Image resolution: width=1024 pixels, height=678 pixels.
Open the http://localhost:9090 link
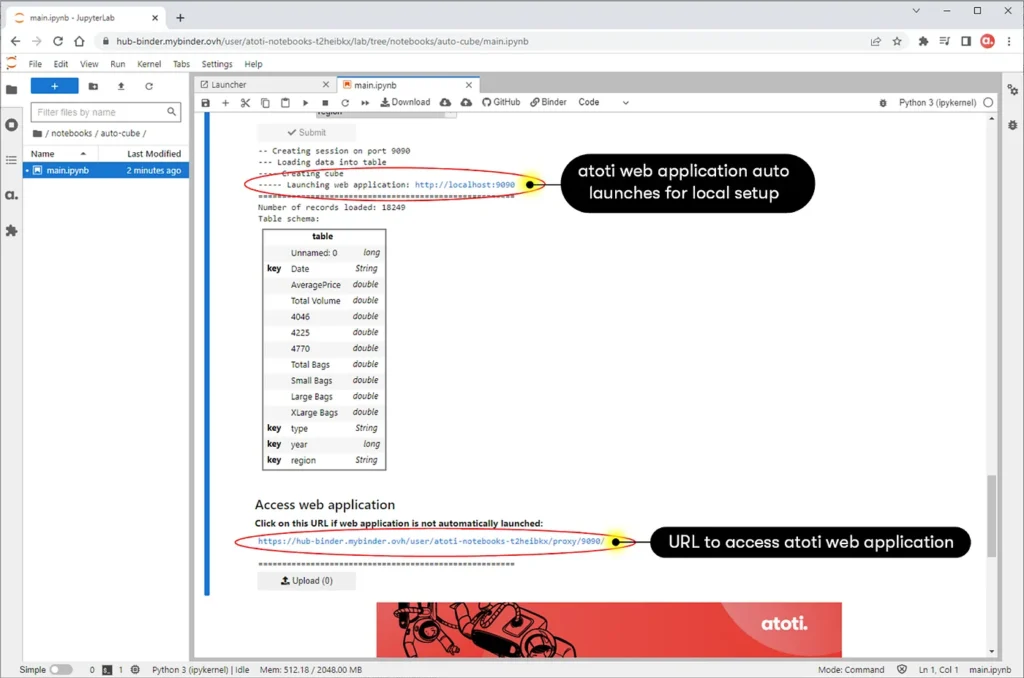coord(464,185)
